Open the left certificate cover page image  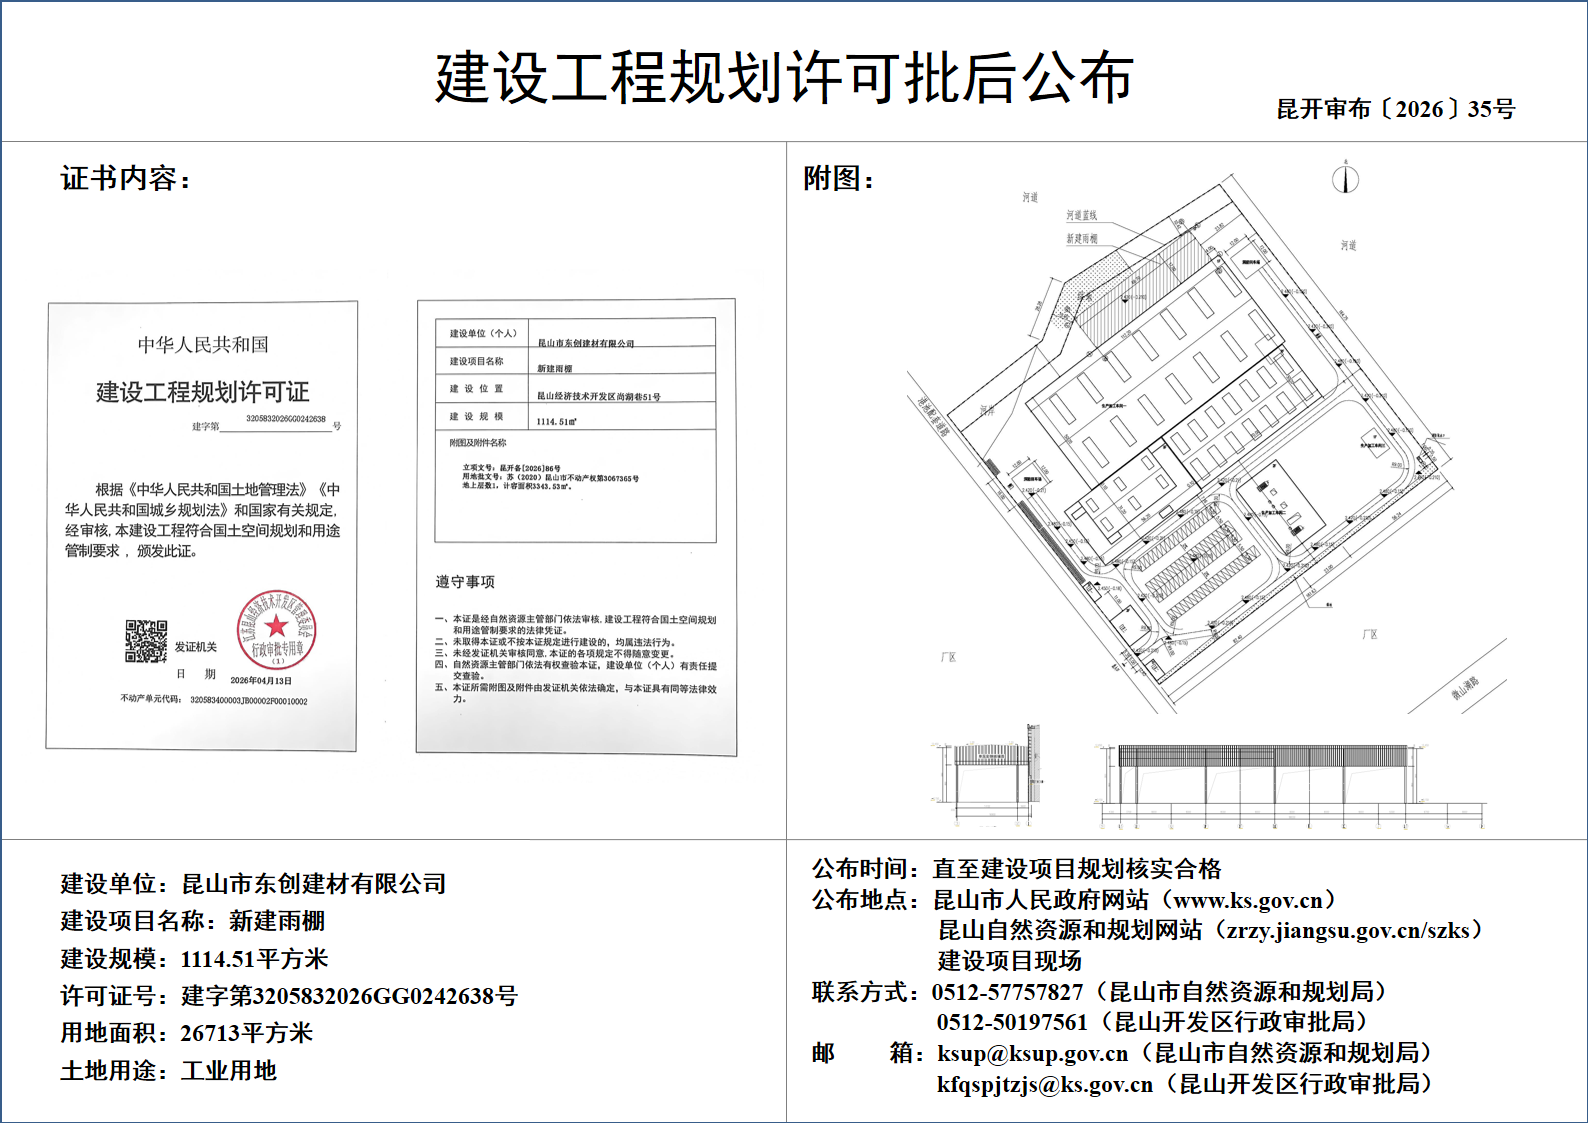202,525
